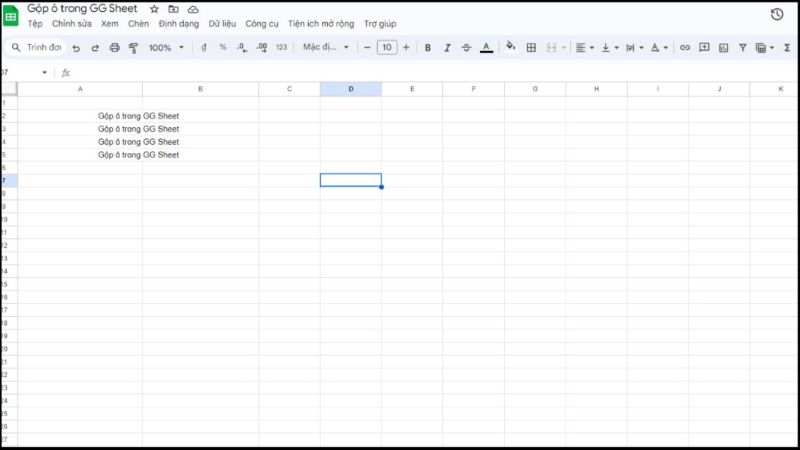Create a filter
Image resolution: width=800 pixels, height=450 pixels.
[x=743, y=47]
